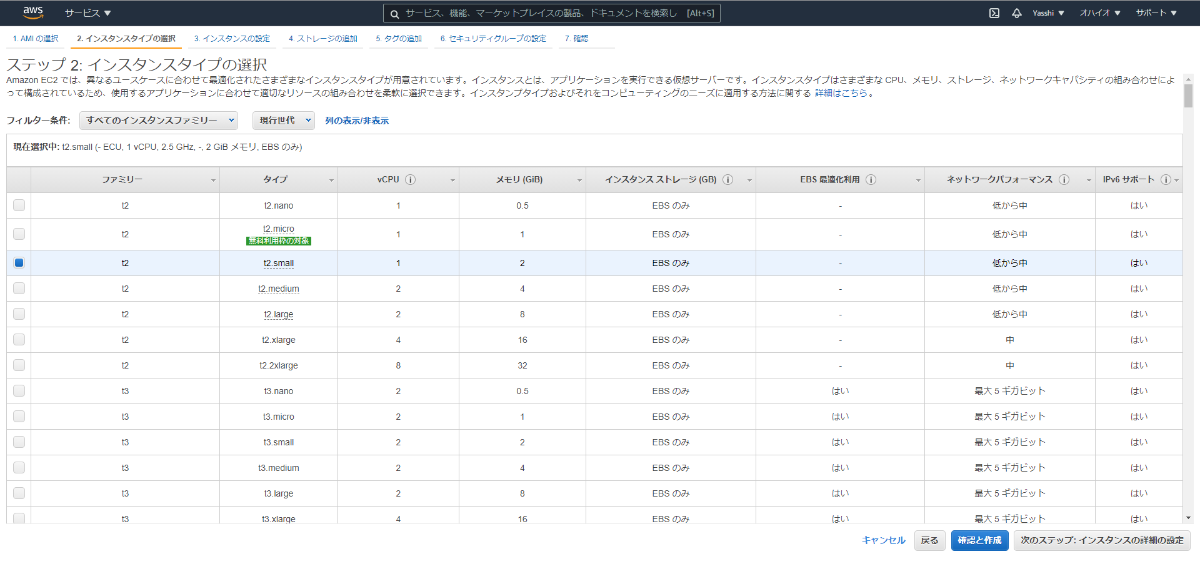Click the t3.small type cell
Viewport: 1200px width, 564px height.
click(x=279, y=441)
